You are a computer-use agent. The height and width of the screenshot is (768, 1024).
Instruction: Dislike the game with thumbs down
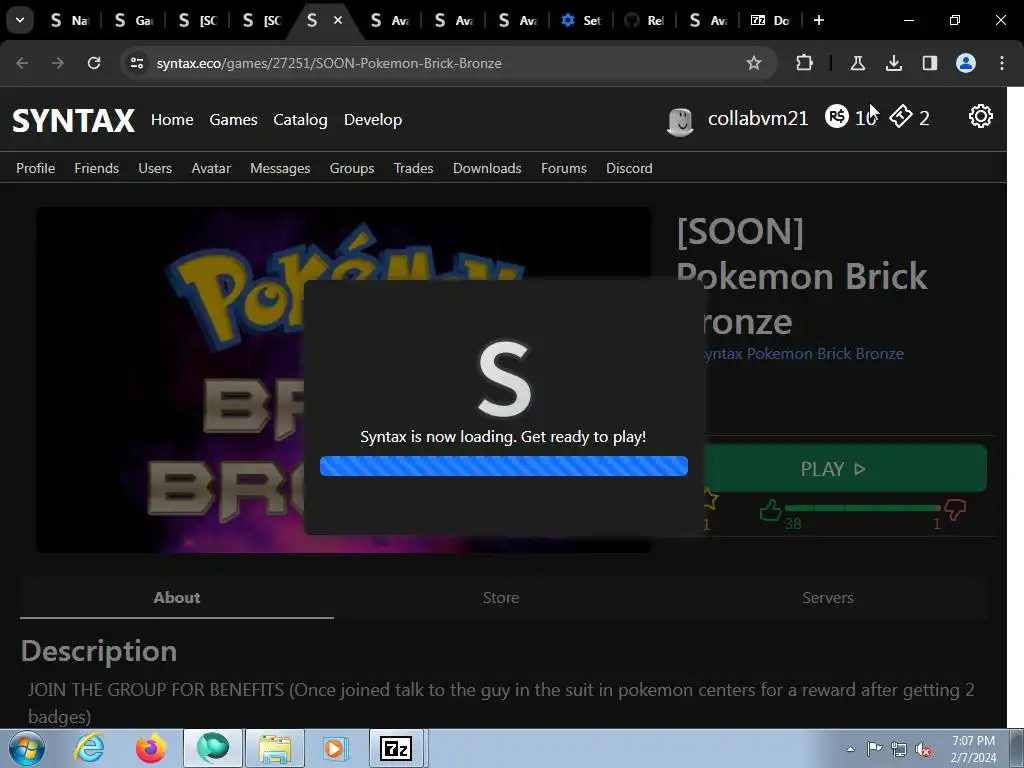pos(955,509)
